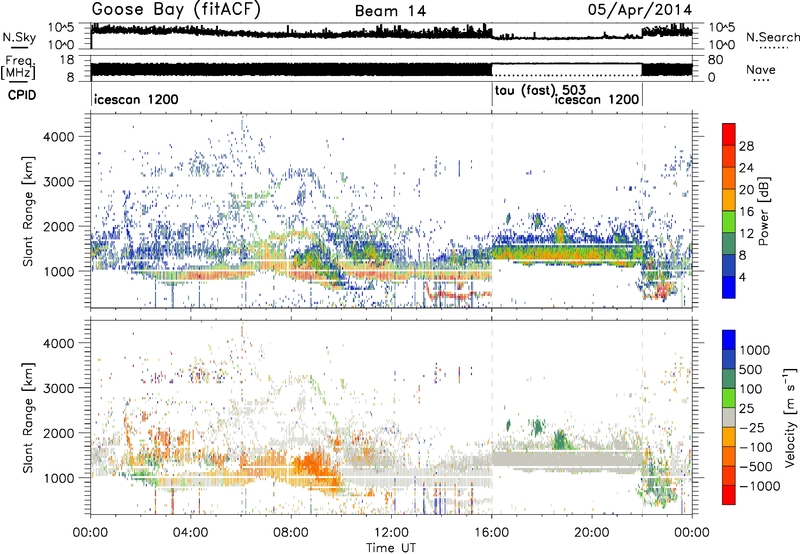Screen dimensions: 800x554
Task: Pick the -100 to -500 orange Velocity segment
Action: (x=729, y=456)
